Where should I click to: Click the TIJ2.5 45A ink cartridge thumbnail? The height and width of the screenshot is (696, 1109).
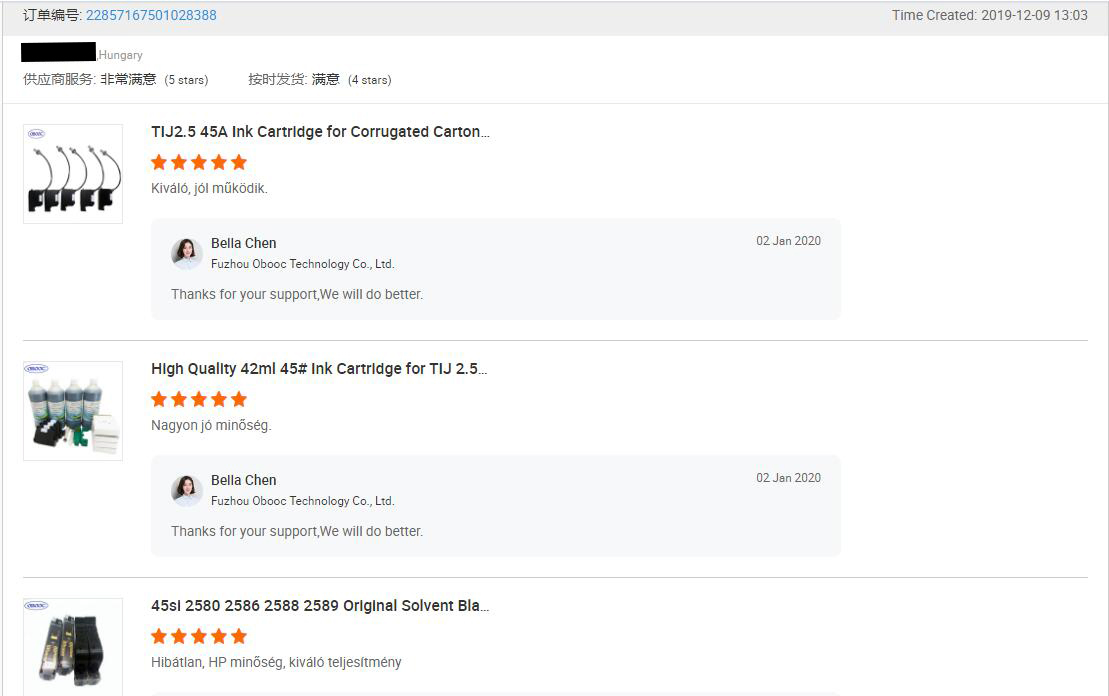(x=73, y=174)
